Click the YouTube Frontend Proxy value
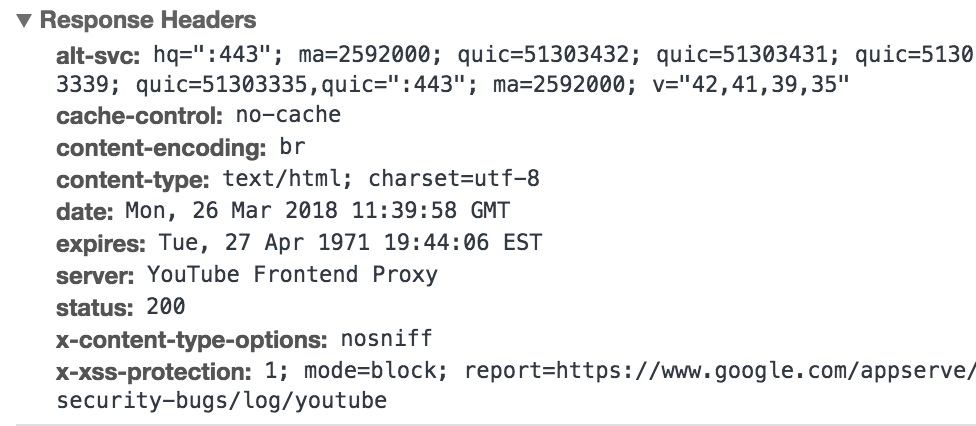This screenshot has height=426, width=976. [x=293, y=275]
